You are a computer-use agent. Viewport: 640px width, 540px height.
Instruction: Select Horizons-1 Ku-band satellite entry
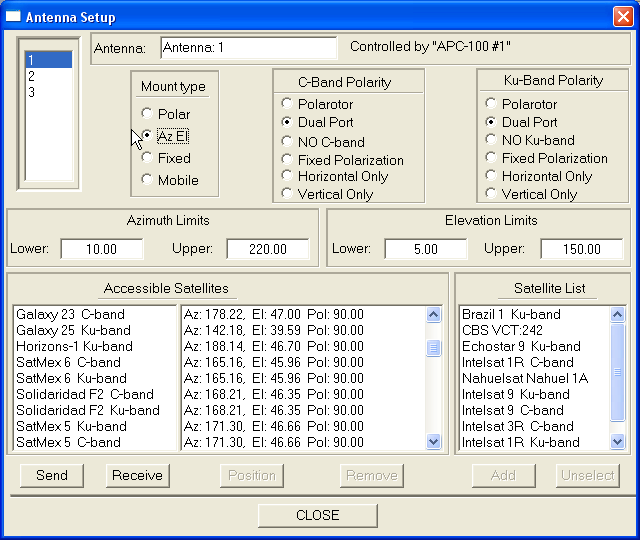tap(74, 346)
